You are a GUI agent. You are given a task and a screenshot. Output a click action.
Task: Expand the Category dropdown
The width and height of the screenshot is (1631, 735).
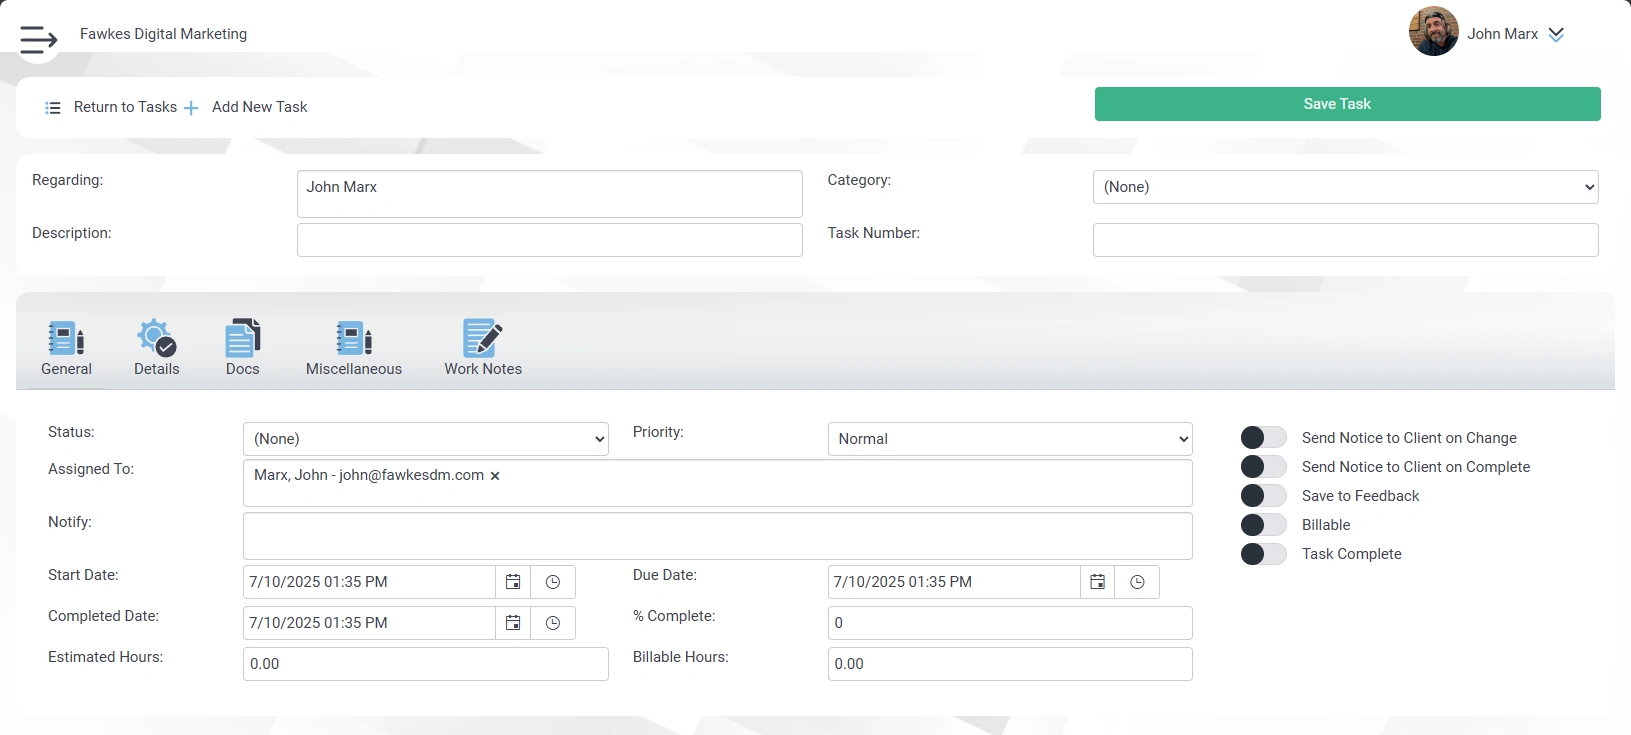pyautogui.click(x=1345, y=187)
